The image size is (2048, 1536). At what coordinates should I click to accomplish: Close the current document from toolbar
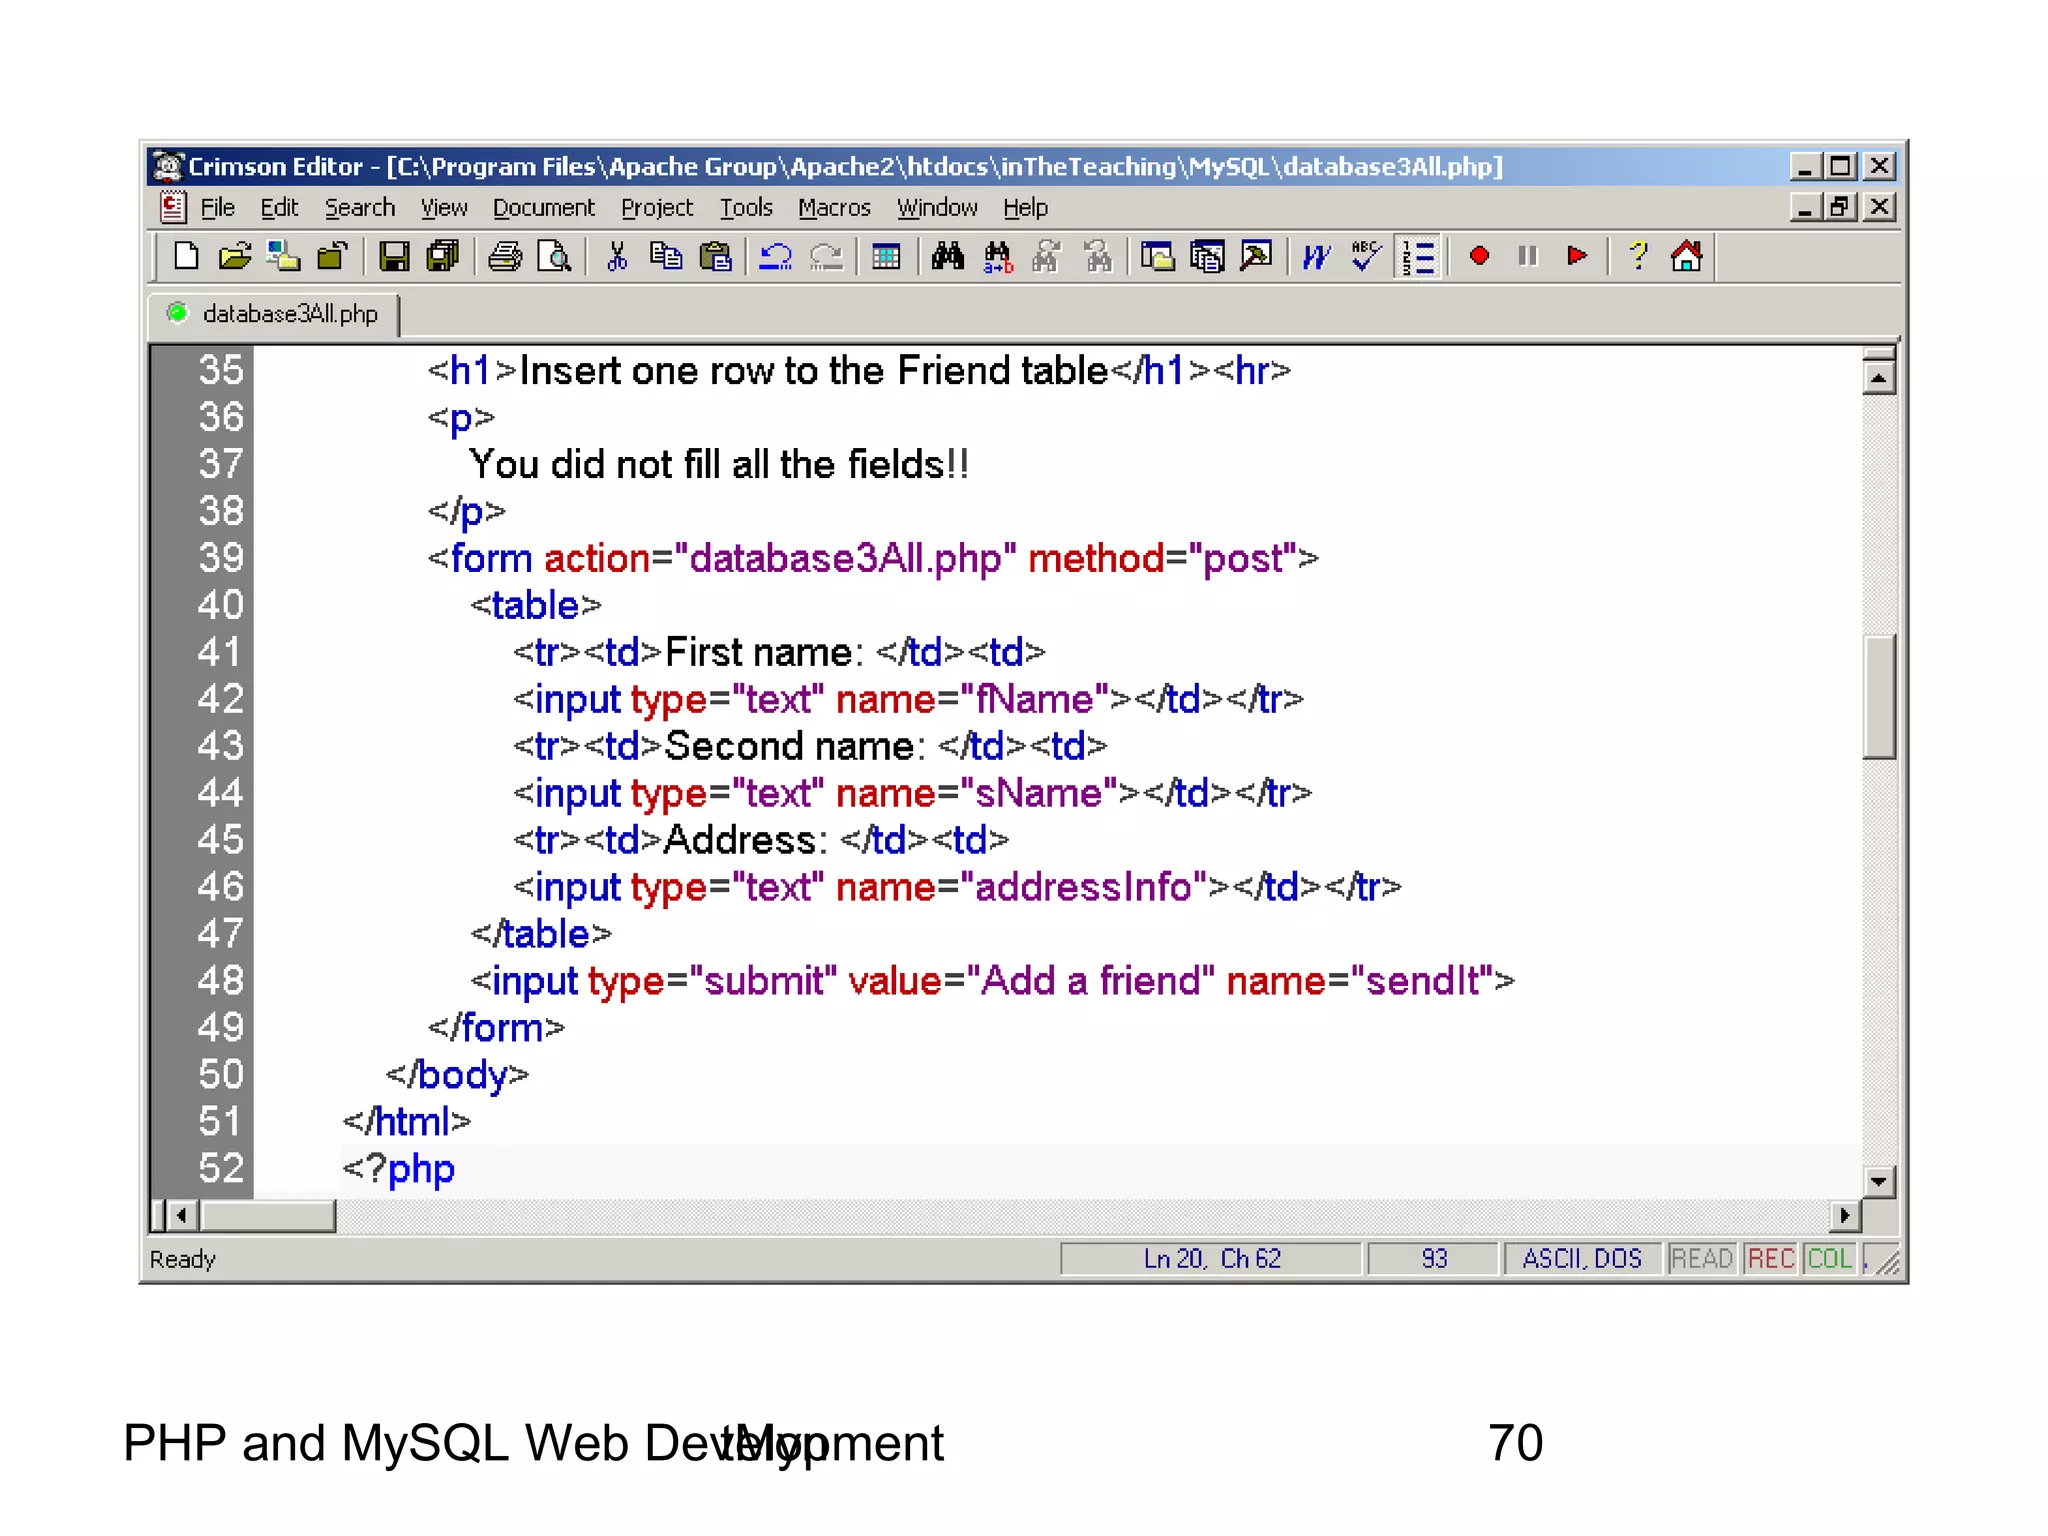[332, 257]
